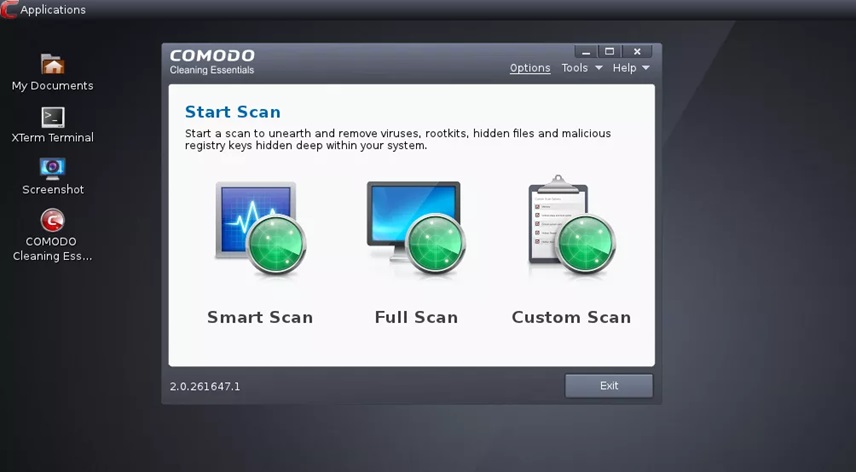Click the XTerm Terminal desktop label
This screenshot has height=472, width=856.
pos(52,138)
